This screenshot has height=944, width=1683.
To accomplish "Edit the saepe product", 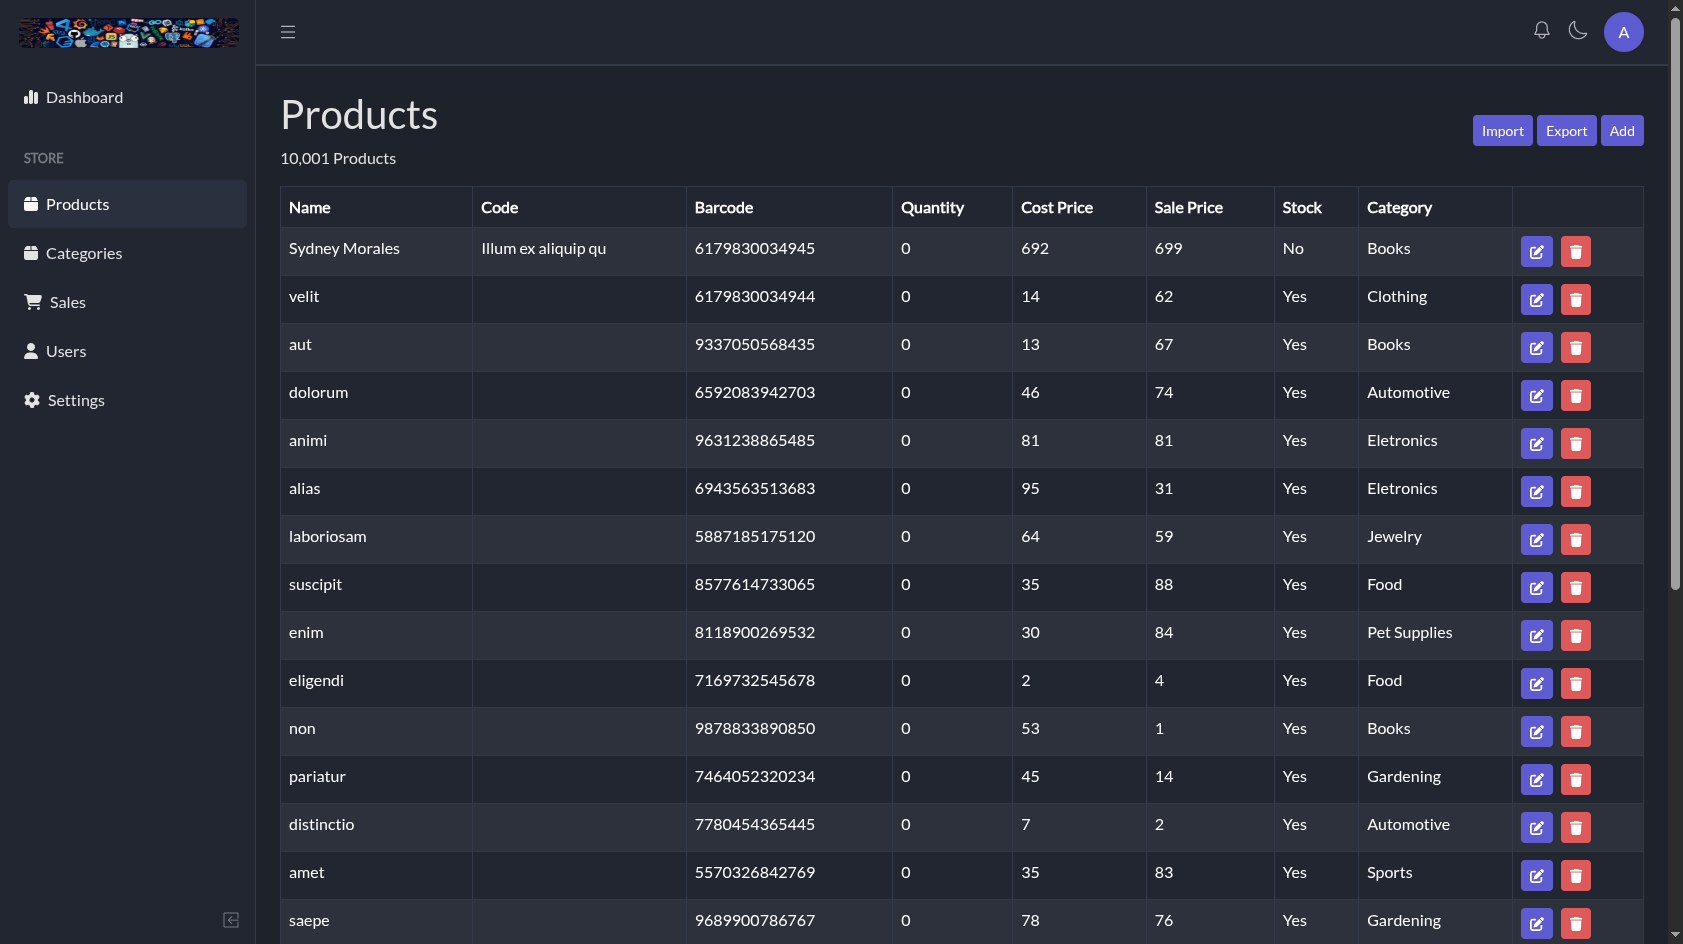I will [1537, 924].
